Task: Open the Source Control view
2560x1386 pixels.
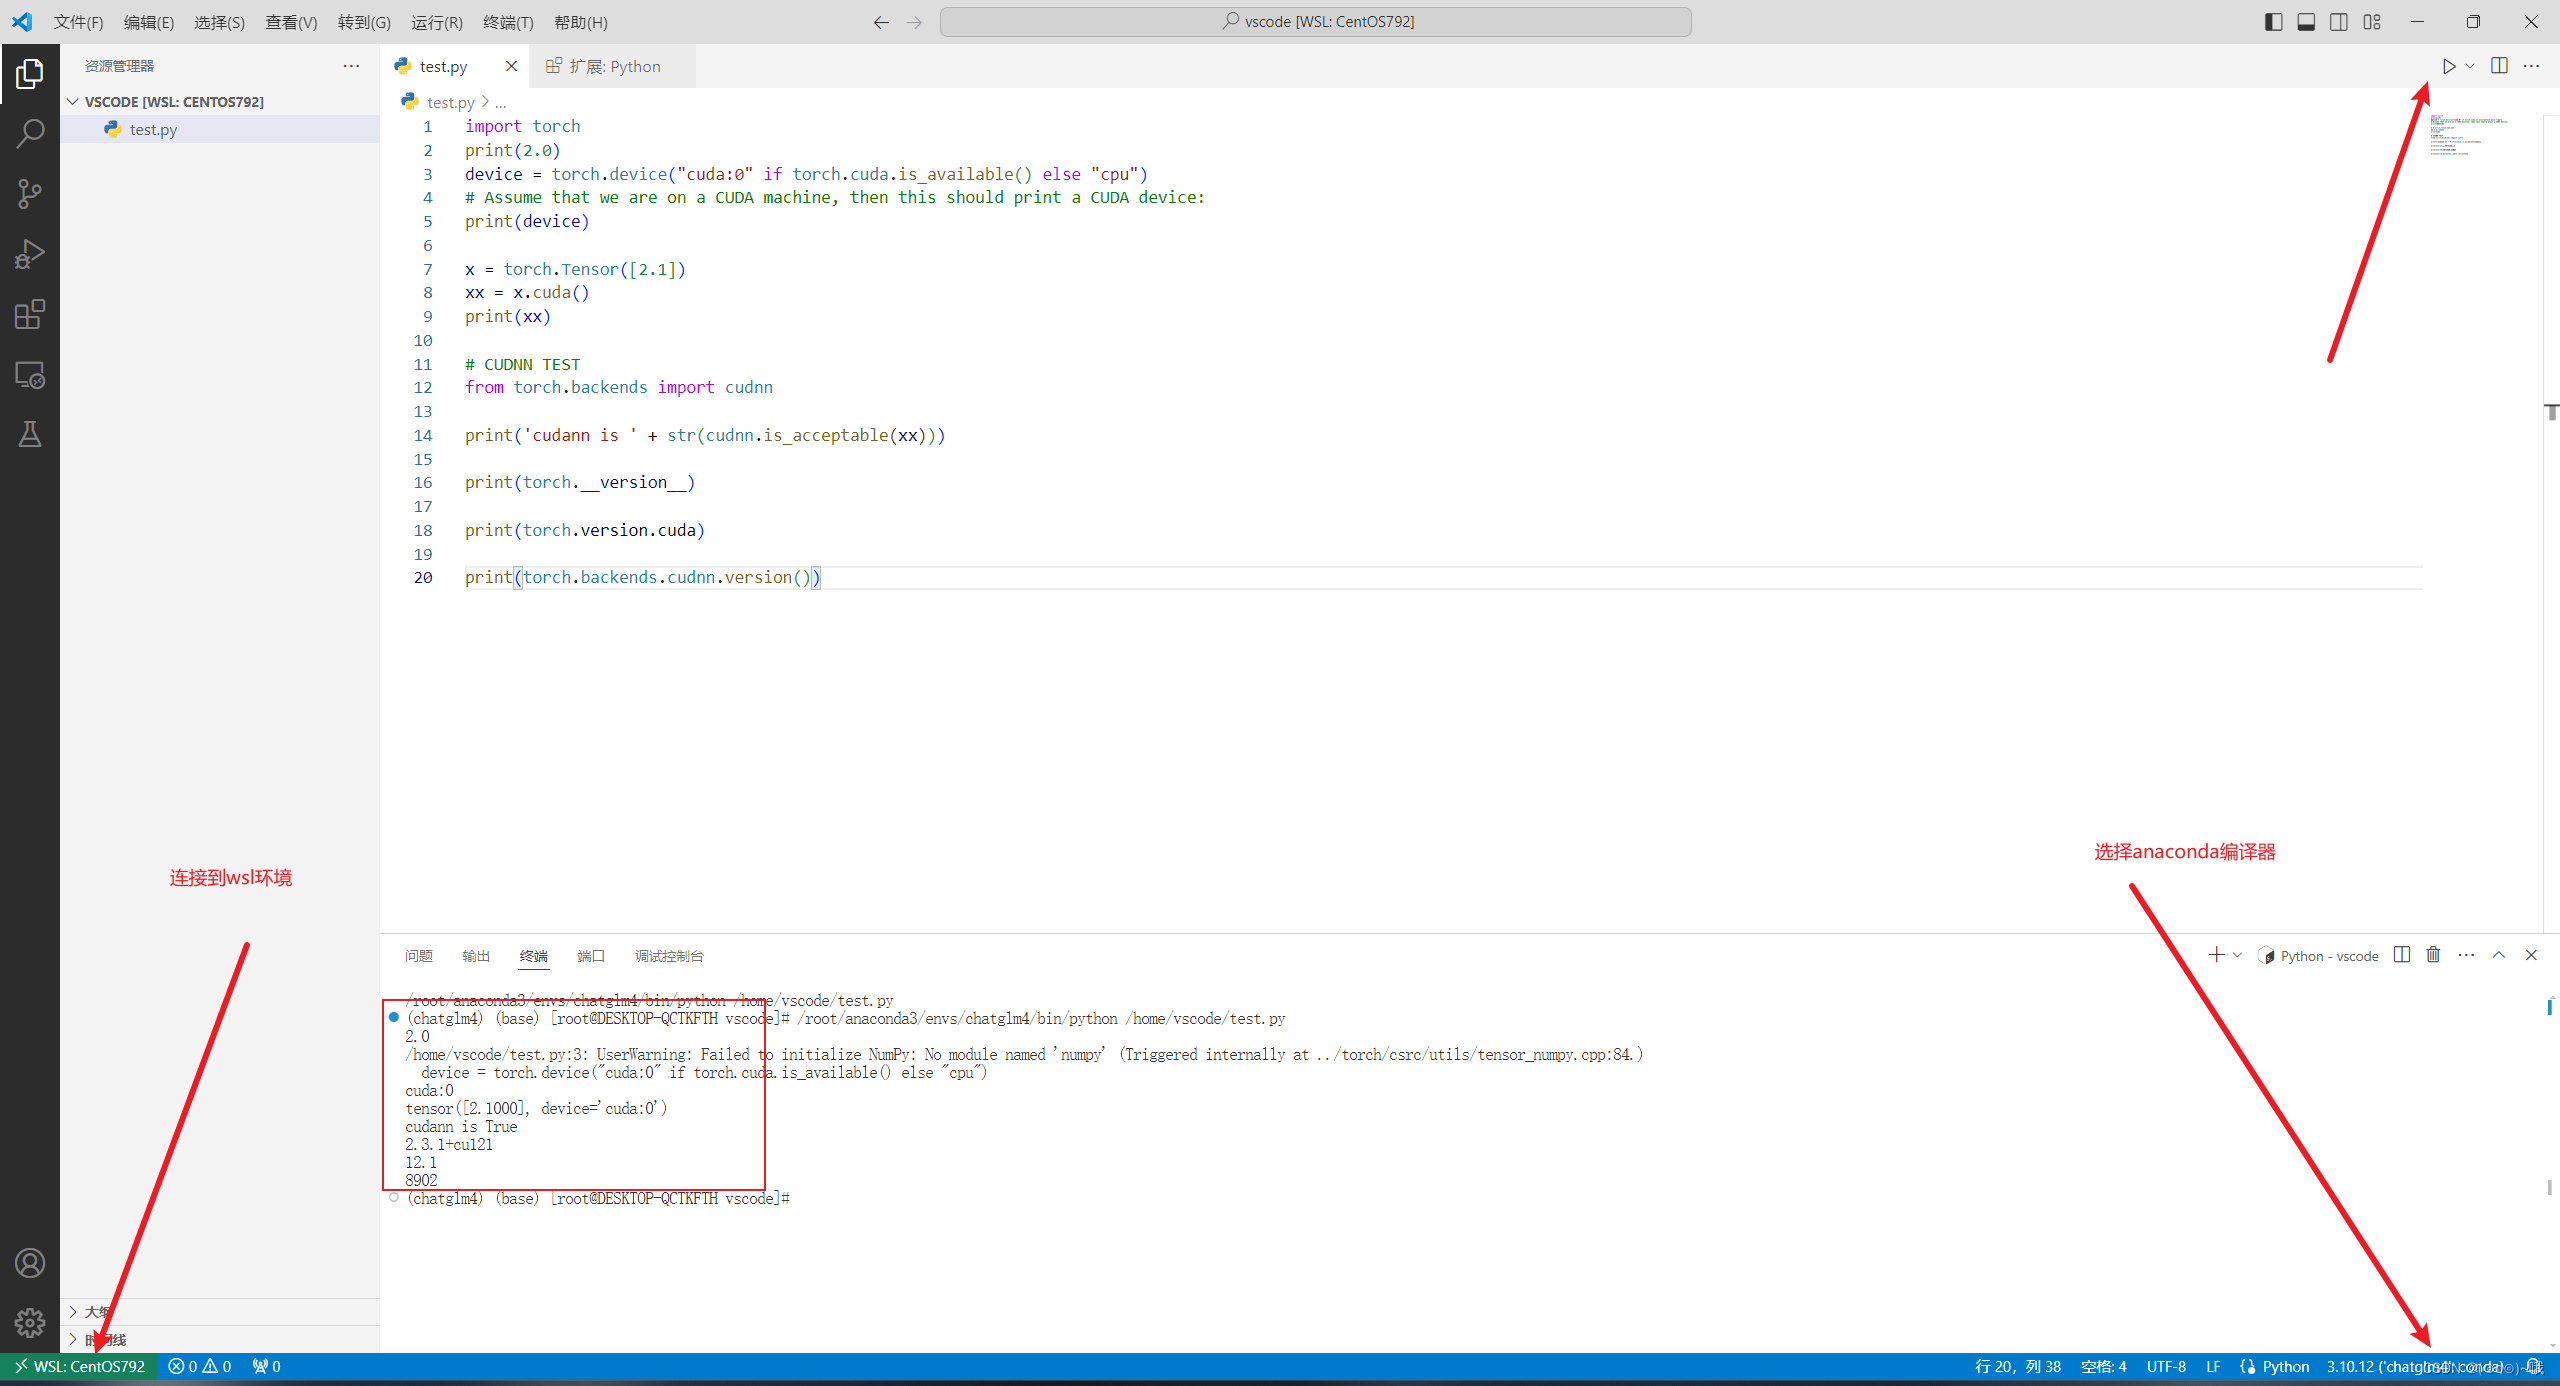Action: (30, 194)
